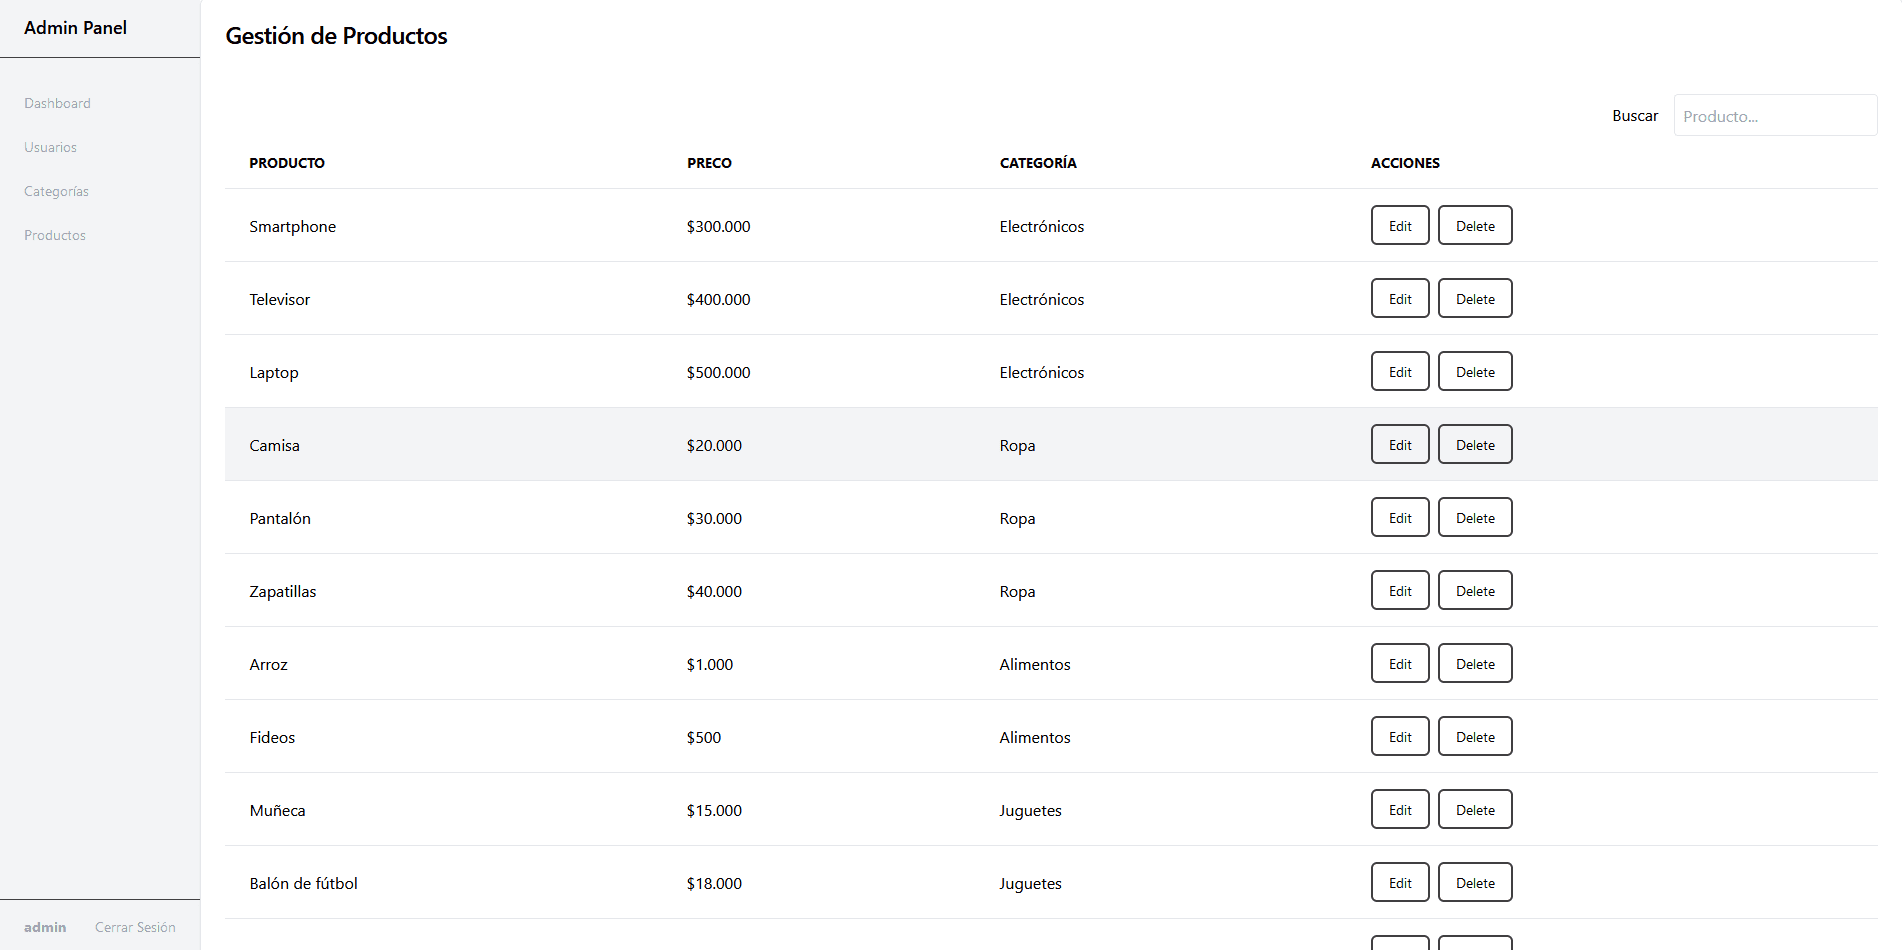
Task: Click the Admin Panel title
Action: [x=75, y=28]
